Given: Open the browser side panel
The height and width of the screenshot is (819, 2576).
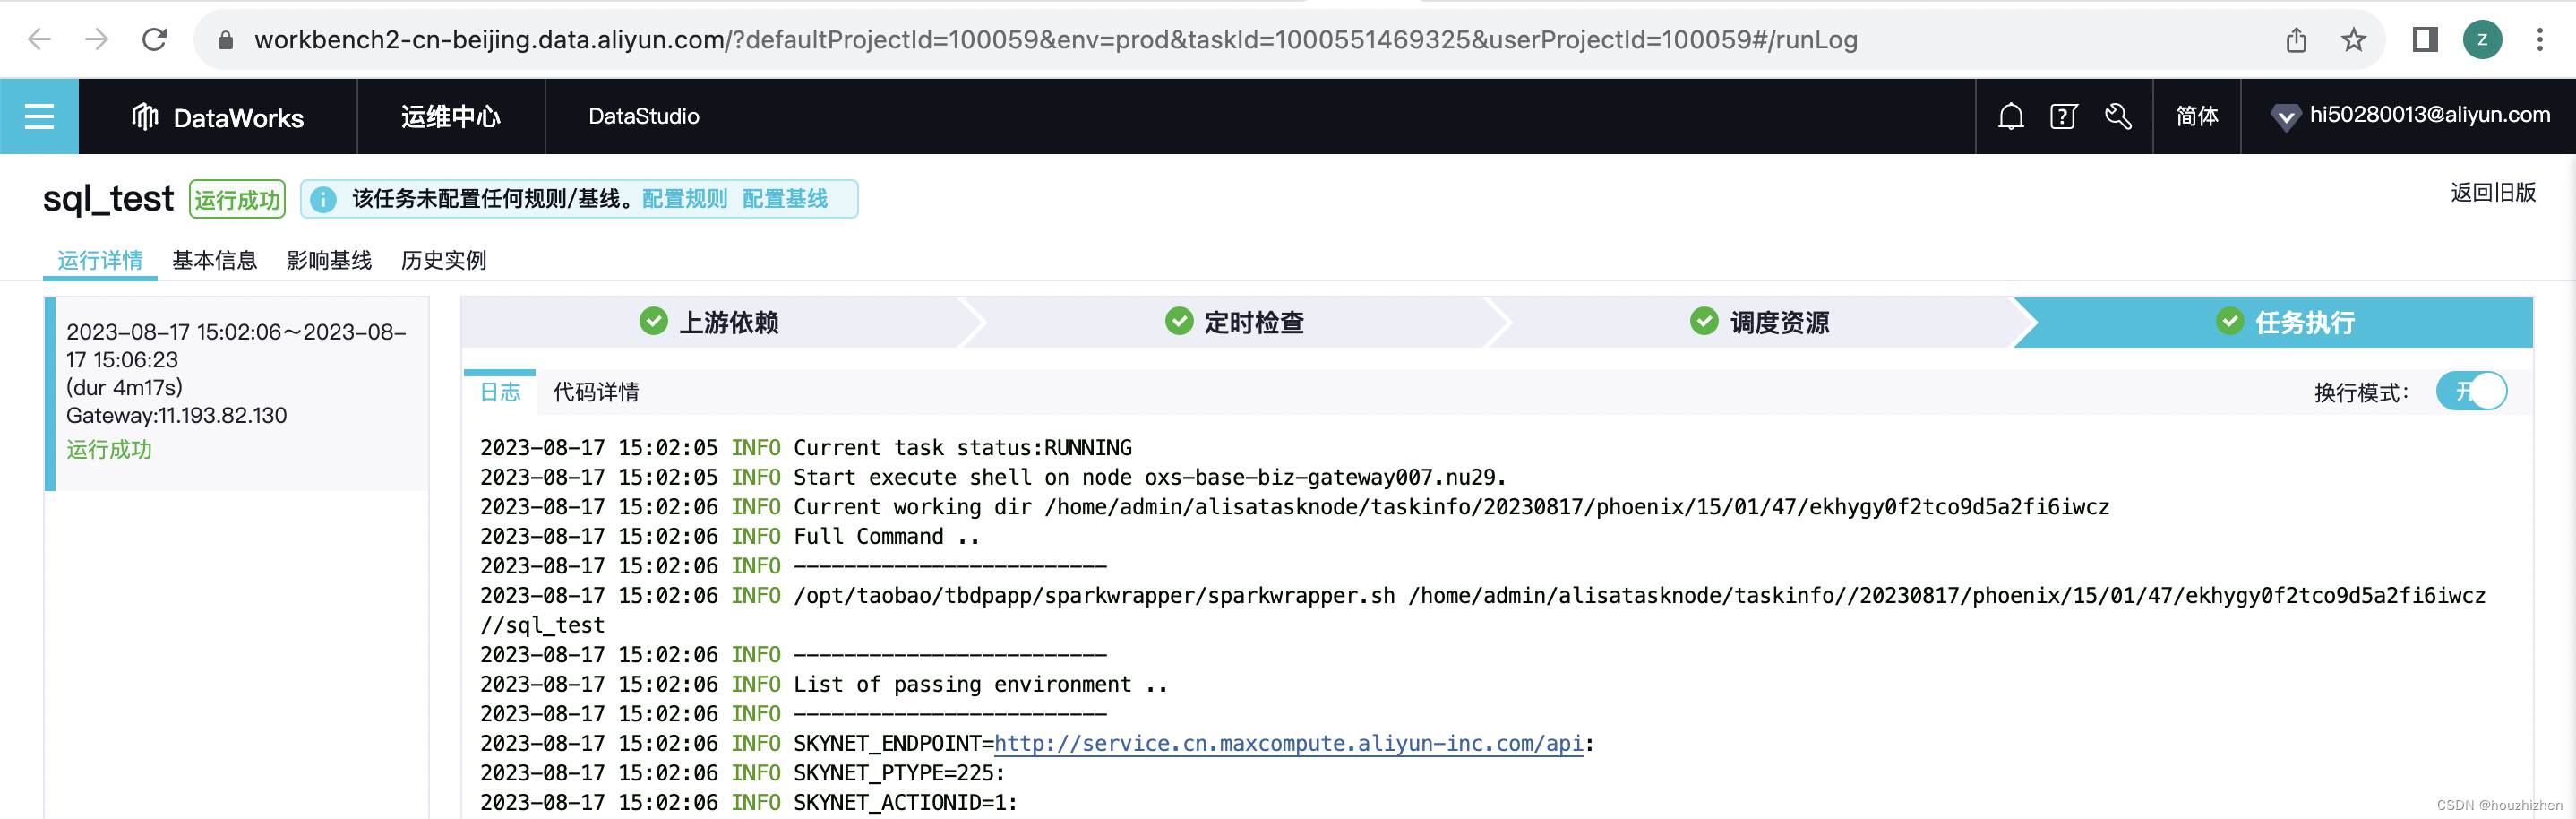Looking at the screenshot, I should (2424, 40).
